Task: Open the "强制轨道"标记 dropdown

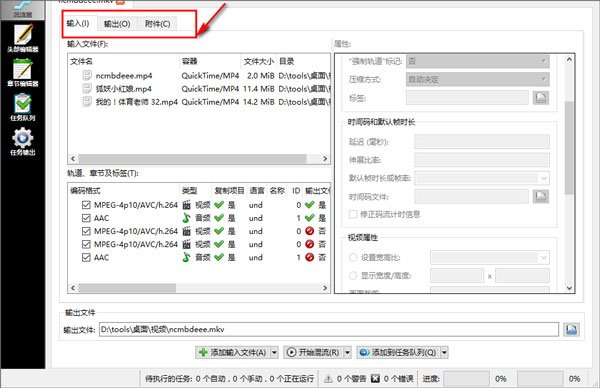Action: 478,61
